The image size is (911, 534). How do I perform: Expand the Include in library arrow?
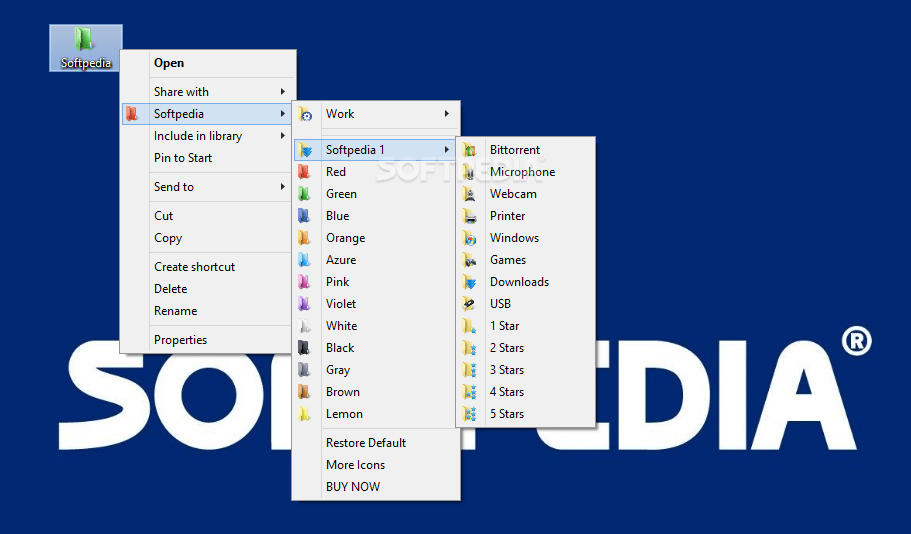pyautogui.click(x=282, y=136)
